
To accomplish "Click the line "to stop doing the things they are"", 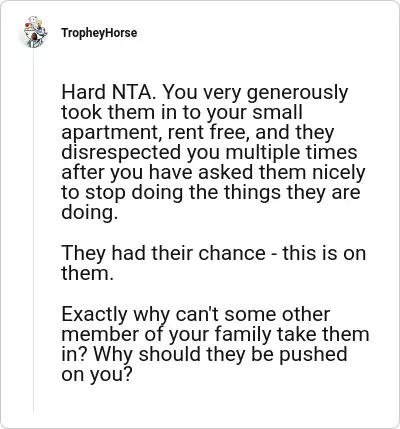I will pyautogui.click(x=211, y=193).
